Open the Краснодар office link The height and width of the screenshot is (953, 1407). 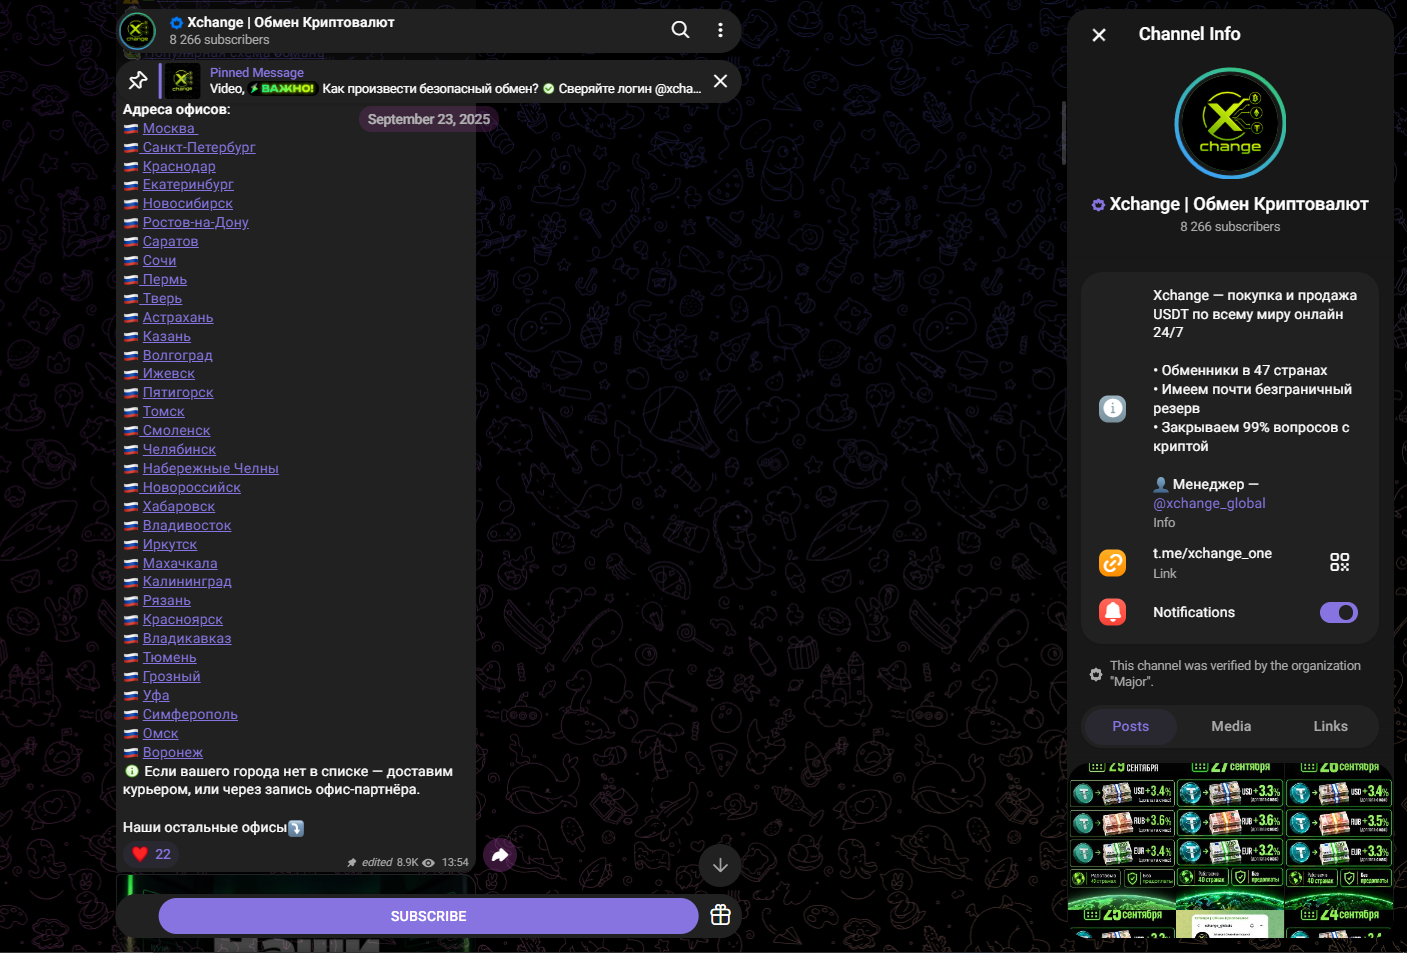coord(179,166)
